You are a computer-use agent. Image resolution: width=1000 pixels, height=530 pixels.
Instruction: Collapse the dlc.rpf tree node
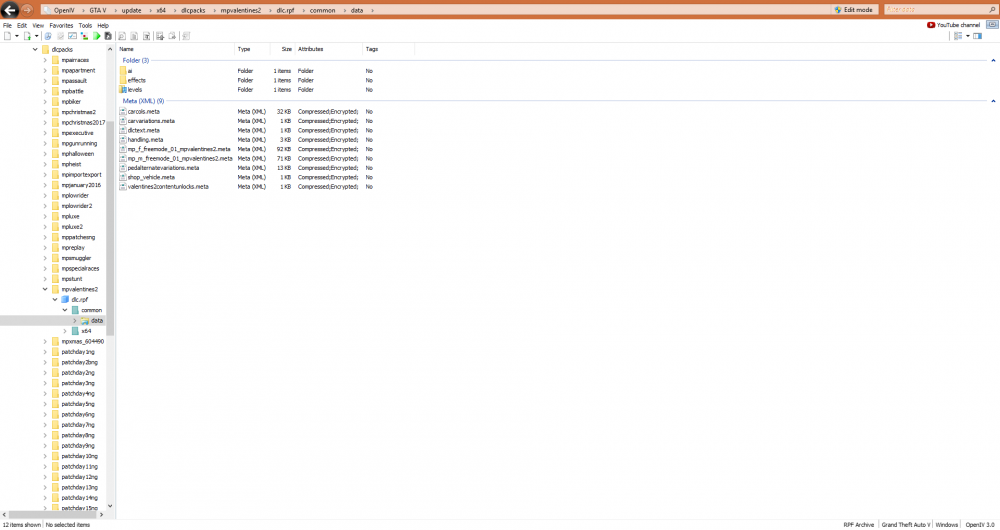click(55, 299)
